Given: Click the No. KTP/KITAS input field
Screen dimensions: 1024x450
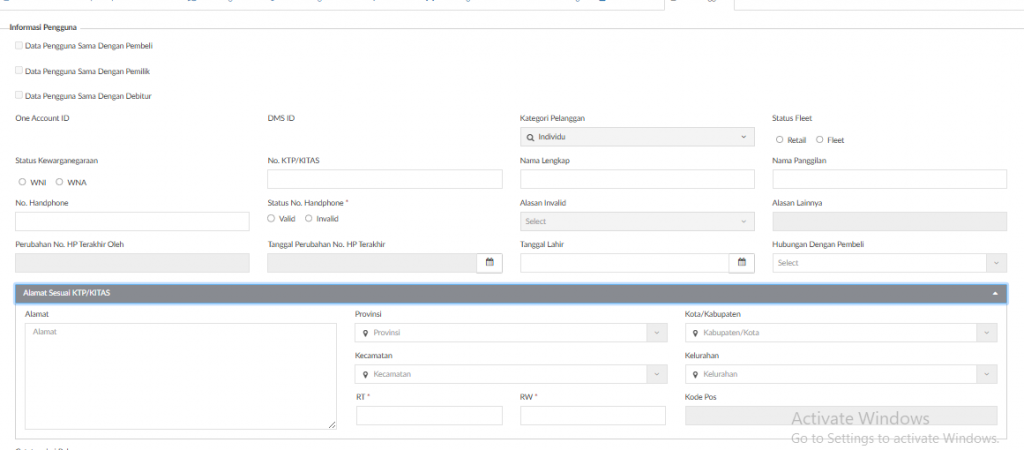Looking at the screenshot, I should [384, 179].
